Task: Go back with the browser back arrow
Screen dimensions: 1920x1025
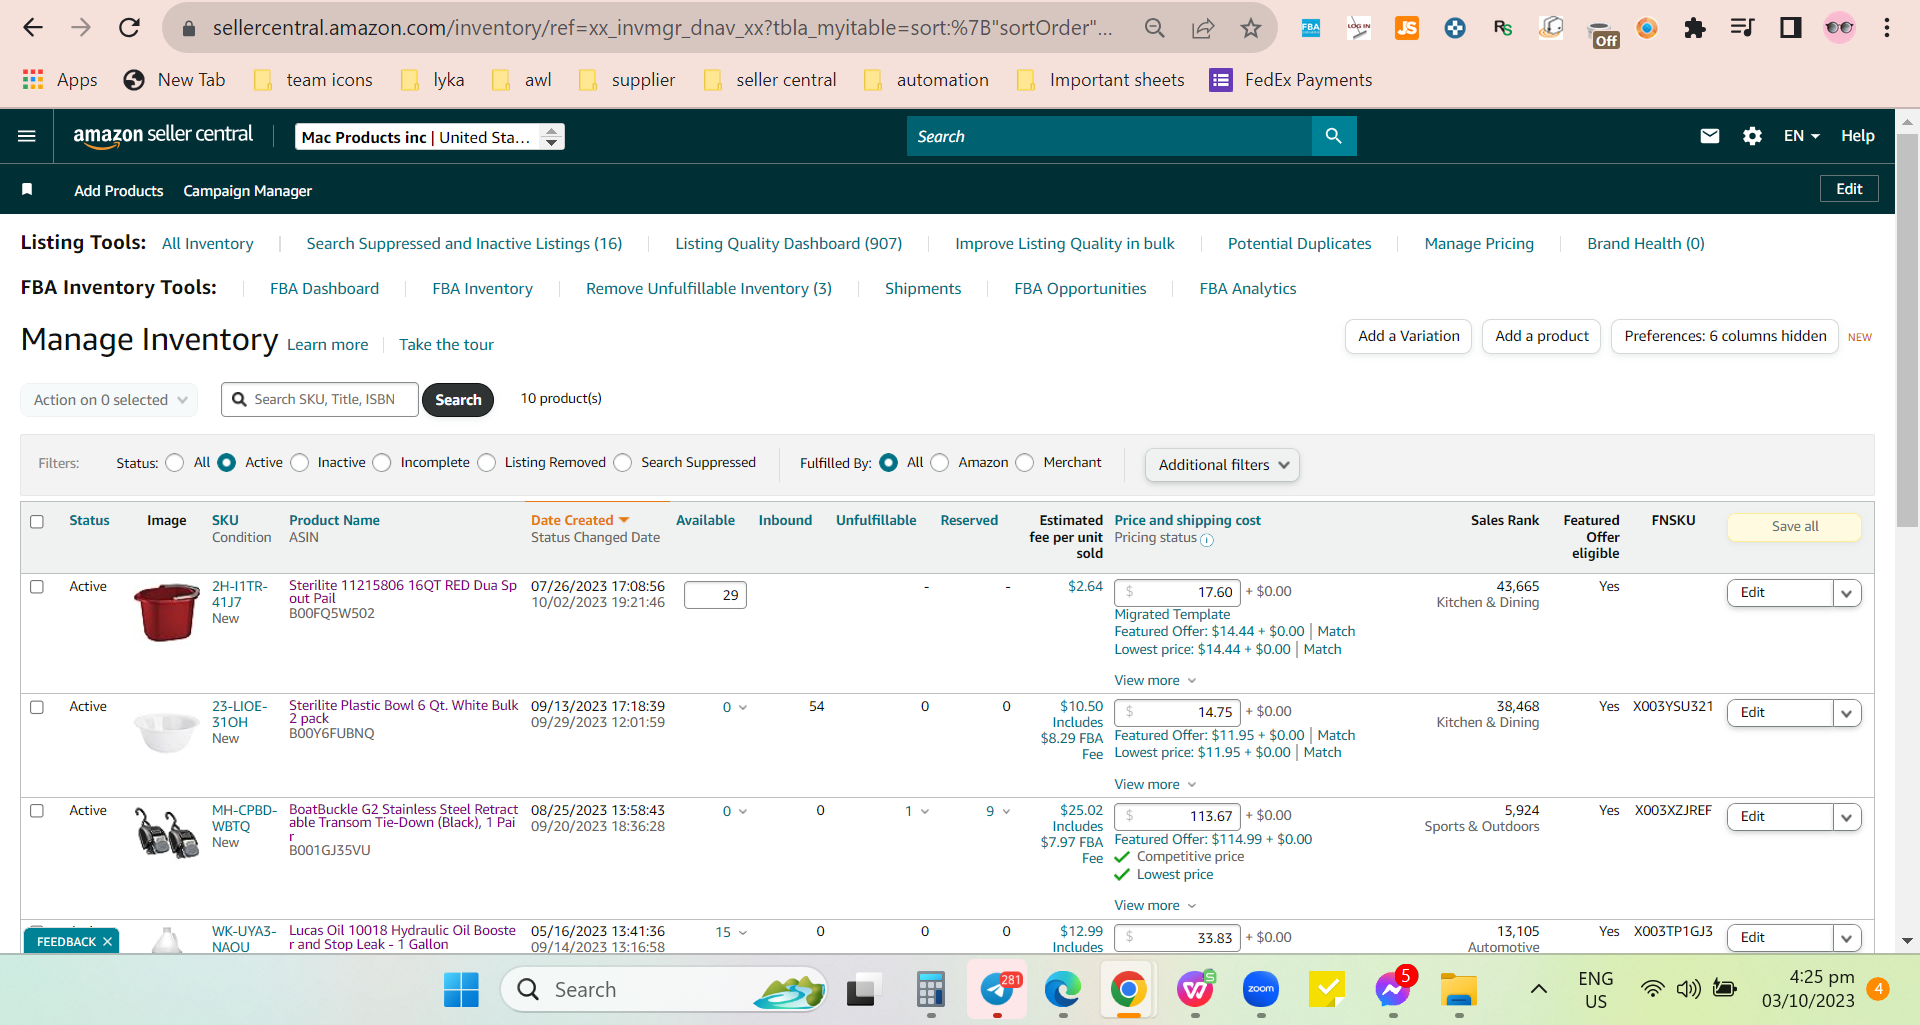Action: (33, 28)
